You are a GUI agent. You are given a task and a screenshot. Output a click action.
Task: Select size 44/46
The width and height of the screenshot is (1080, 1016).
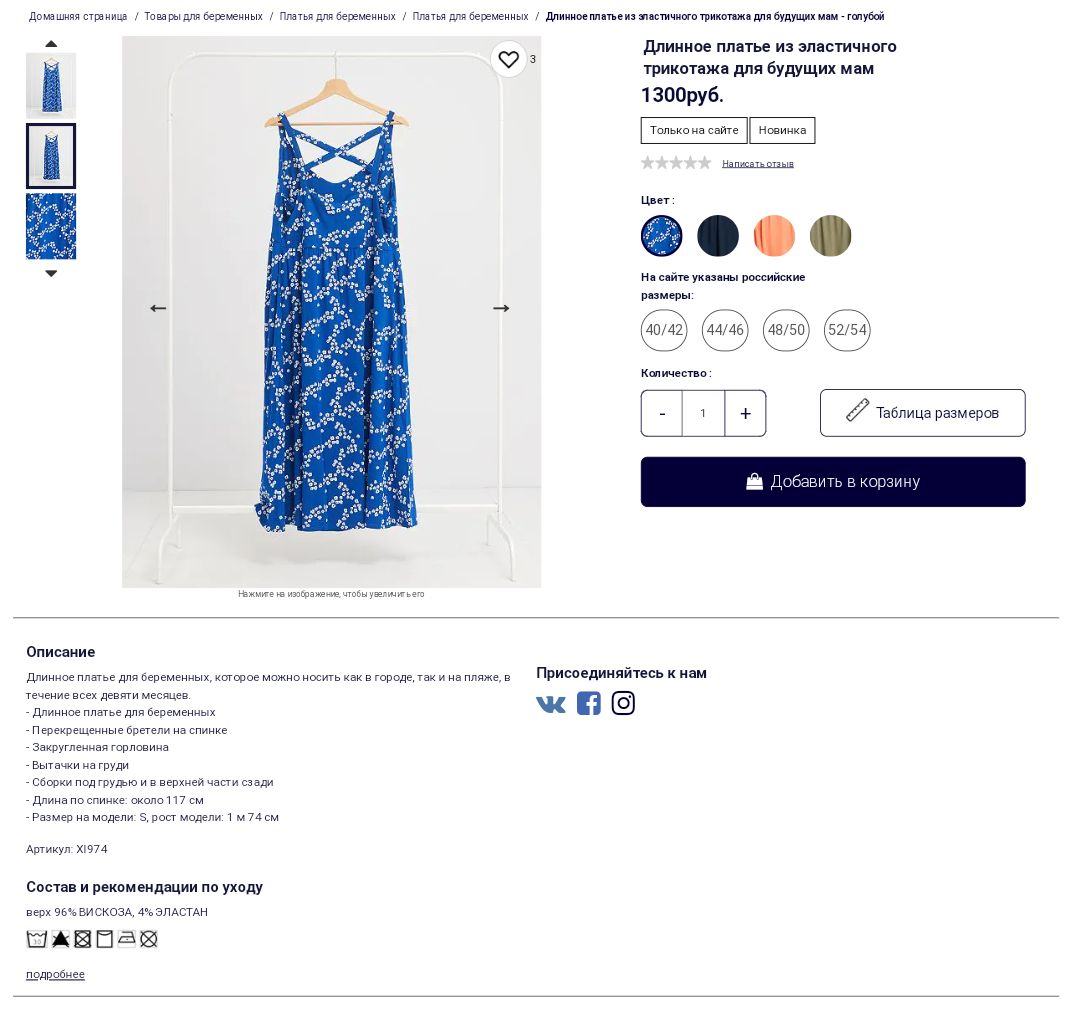[725, 331]
